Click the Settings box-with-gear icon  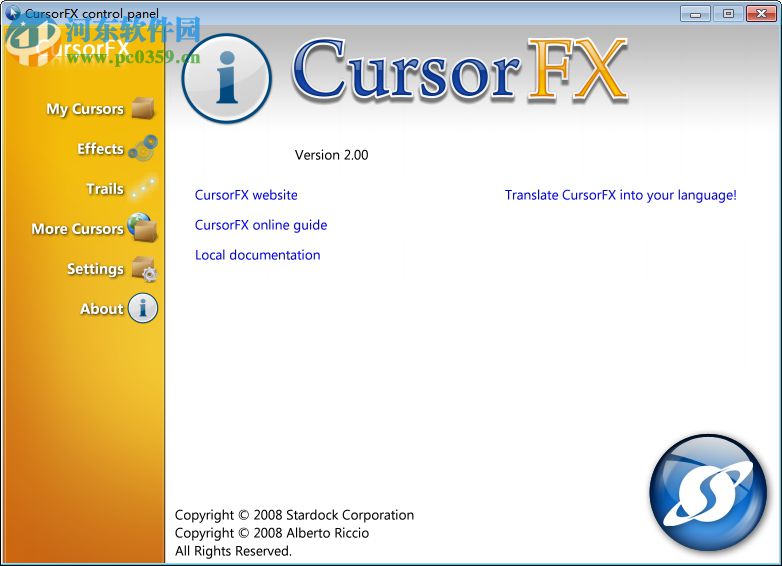pos(144,269)
